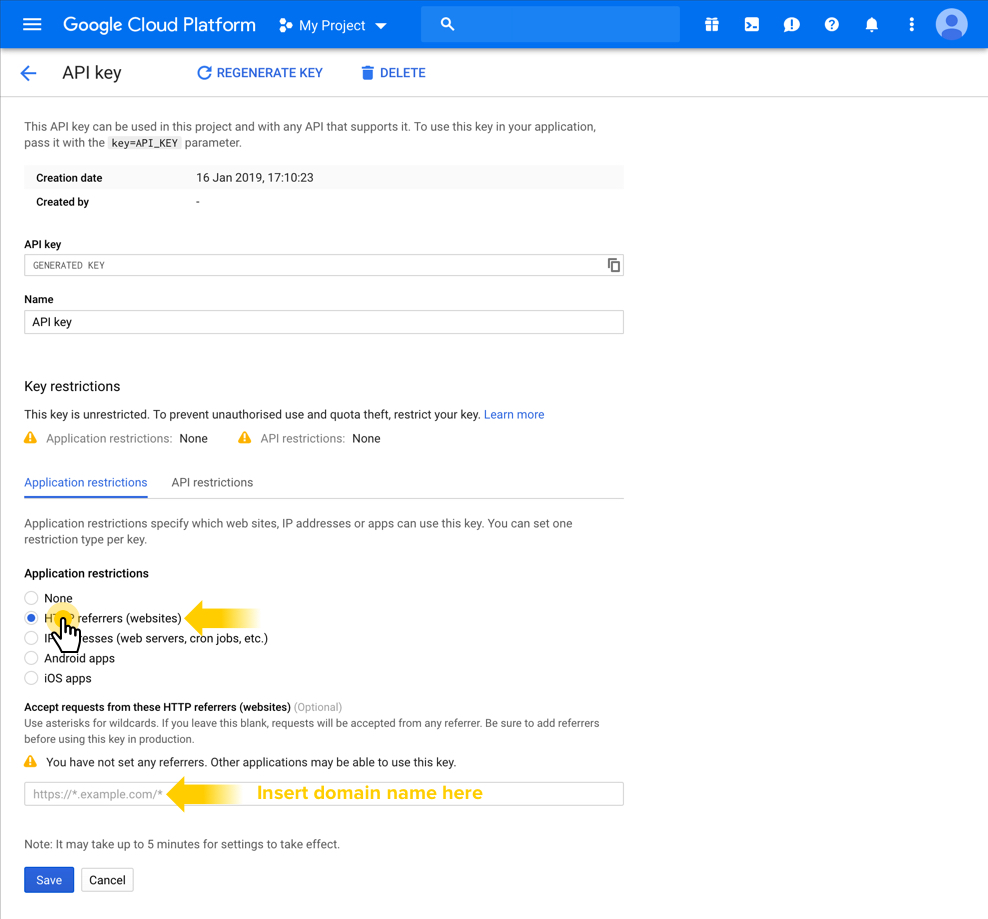Click the Save button
This screenshot has height=919, width=988.
(x=49, y=880)
